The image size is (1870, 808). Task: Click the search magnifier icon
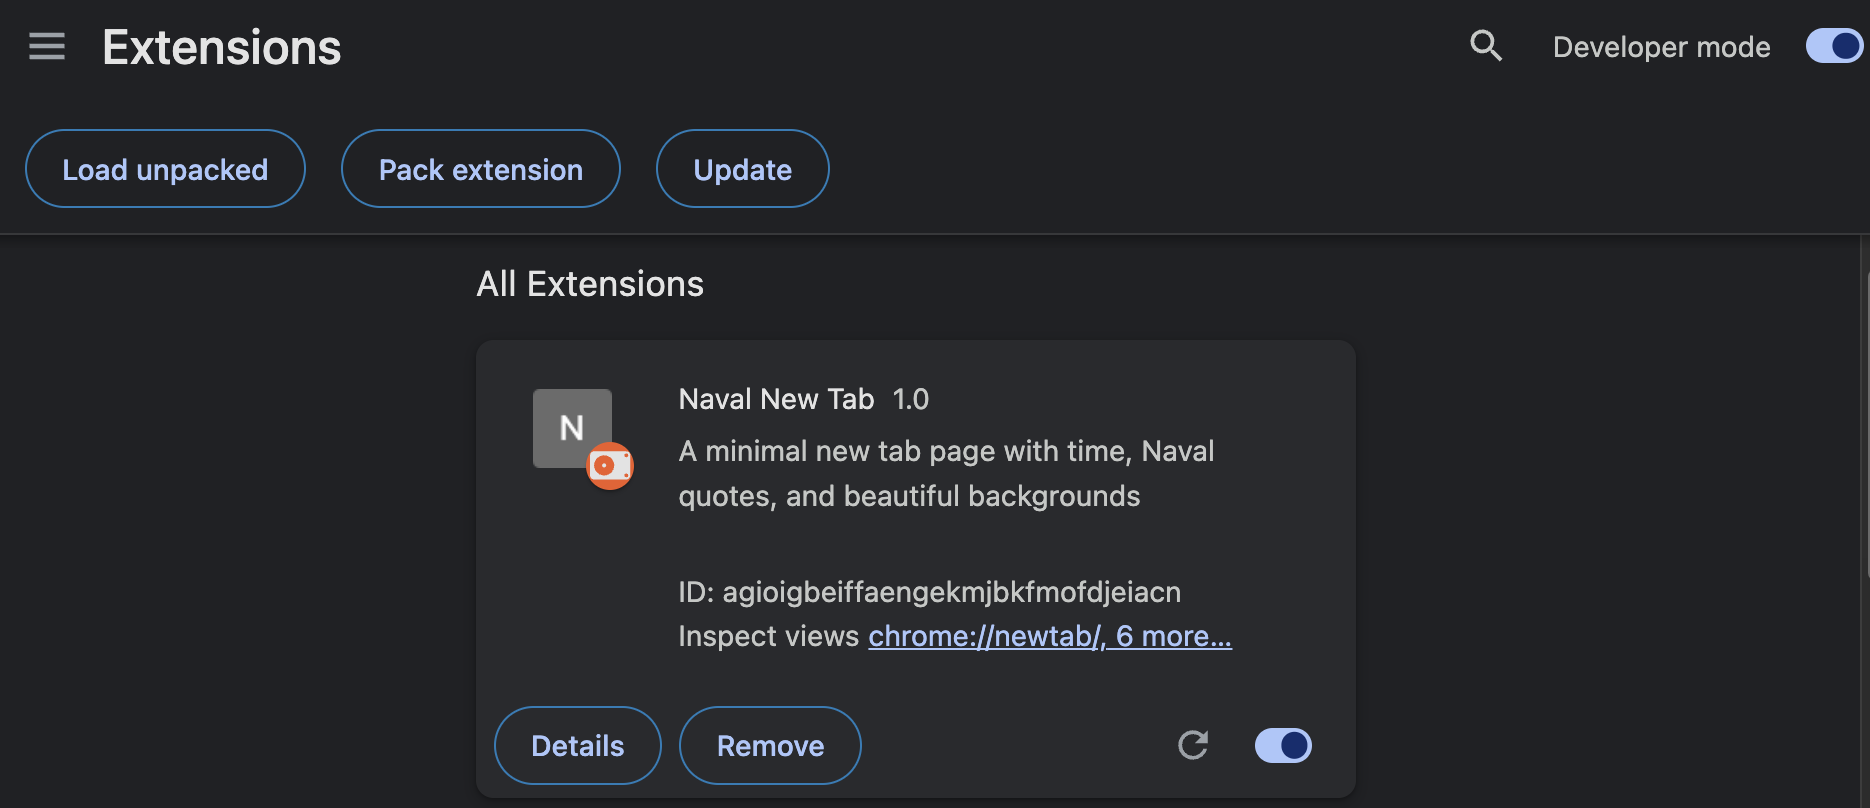(x=1486, y=46)
